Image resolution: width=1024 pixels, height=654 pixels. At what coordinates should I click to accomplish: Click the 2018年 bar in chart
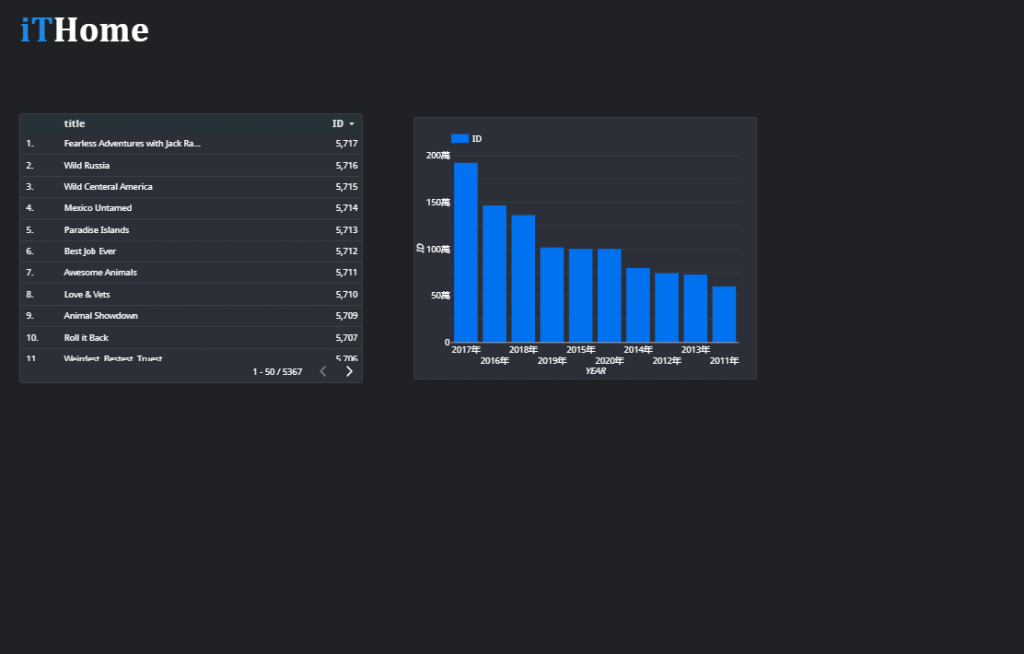(x=523, y=278)
